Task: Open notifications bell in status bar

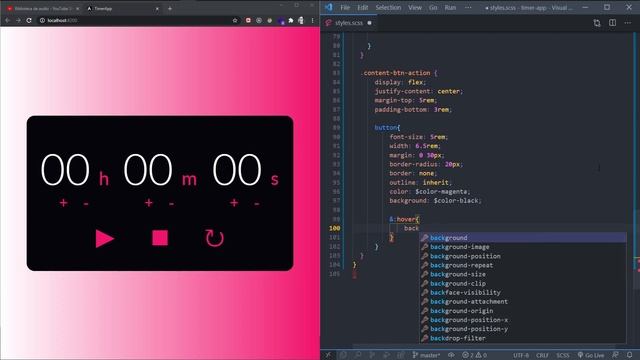Action: pyautogui.click(x=629, y=356)
